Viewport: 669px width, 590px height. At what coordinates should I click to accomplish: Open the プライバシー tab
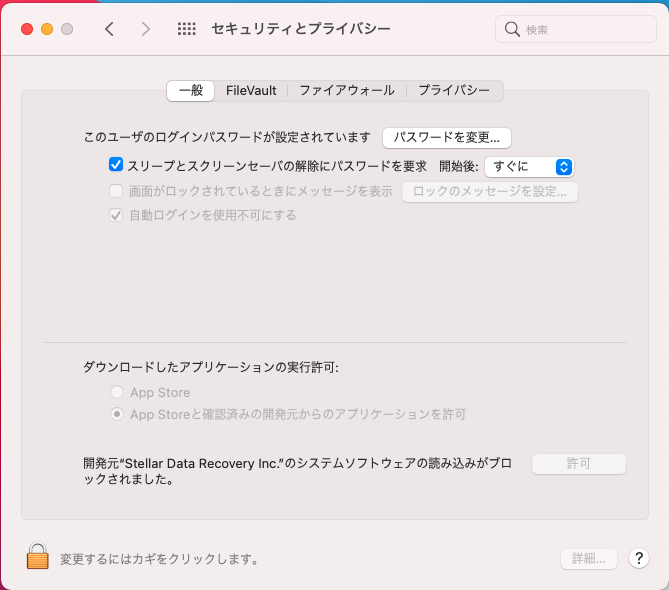tap(454, 90)
